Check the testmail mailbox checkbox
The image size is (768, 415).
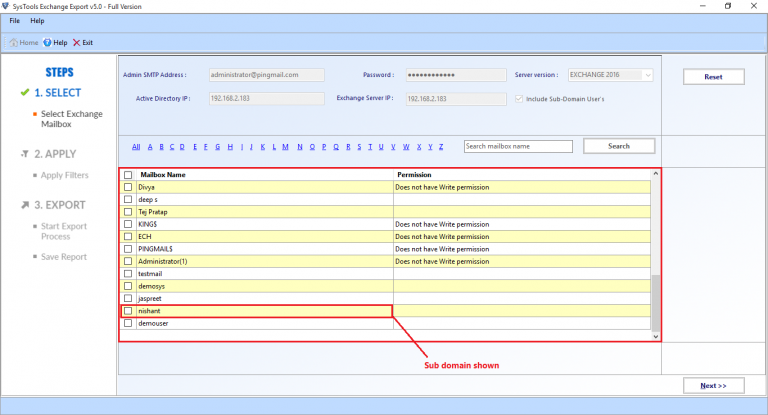[128, 274]
